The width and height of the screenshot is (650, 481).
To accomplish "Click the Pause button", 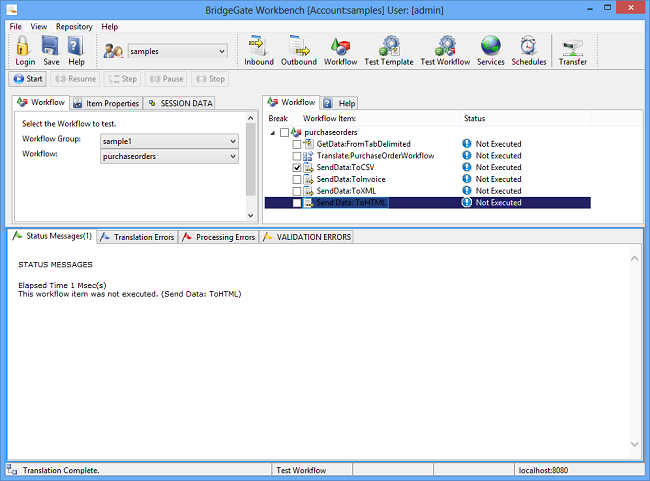I will (166, 79).
